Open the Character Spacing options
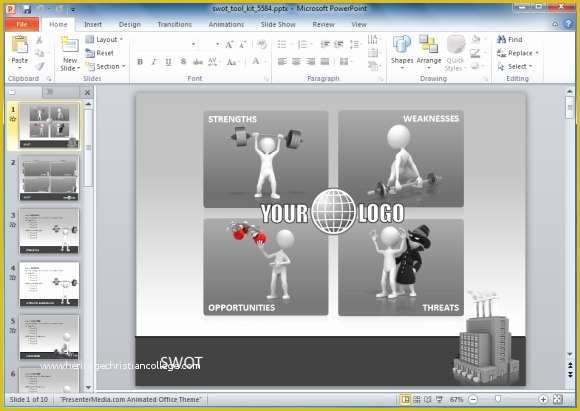This screenshot has height=411, width=580. click(213, 62)
